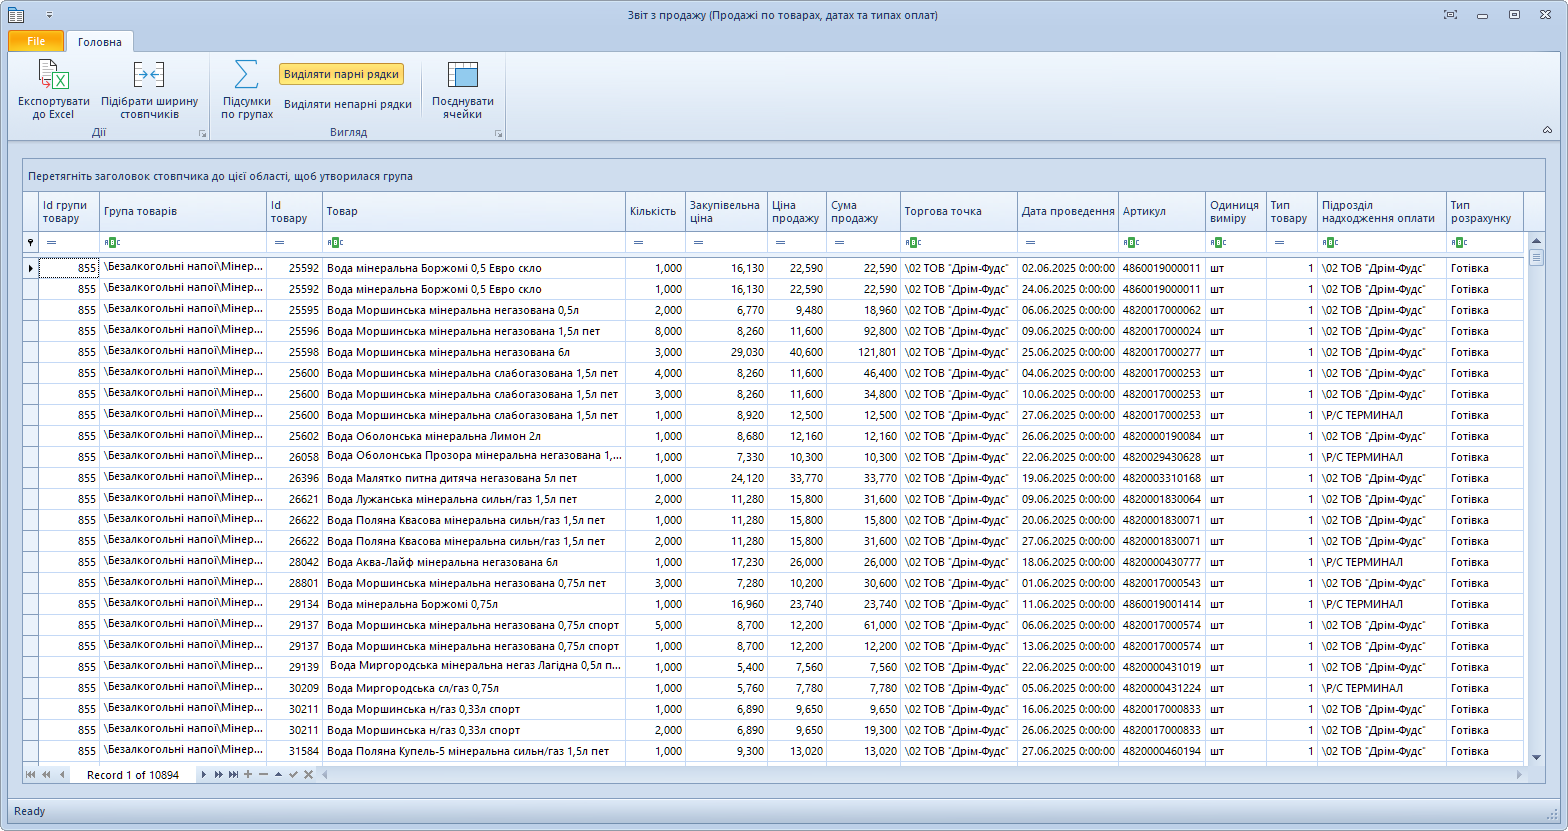Sort by the Кількість column header
The height and width of the screenshot is (831, 1568).
click(x=655, y=212)
